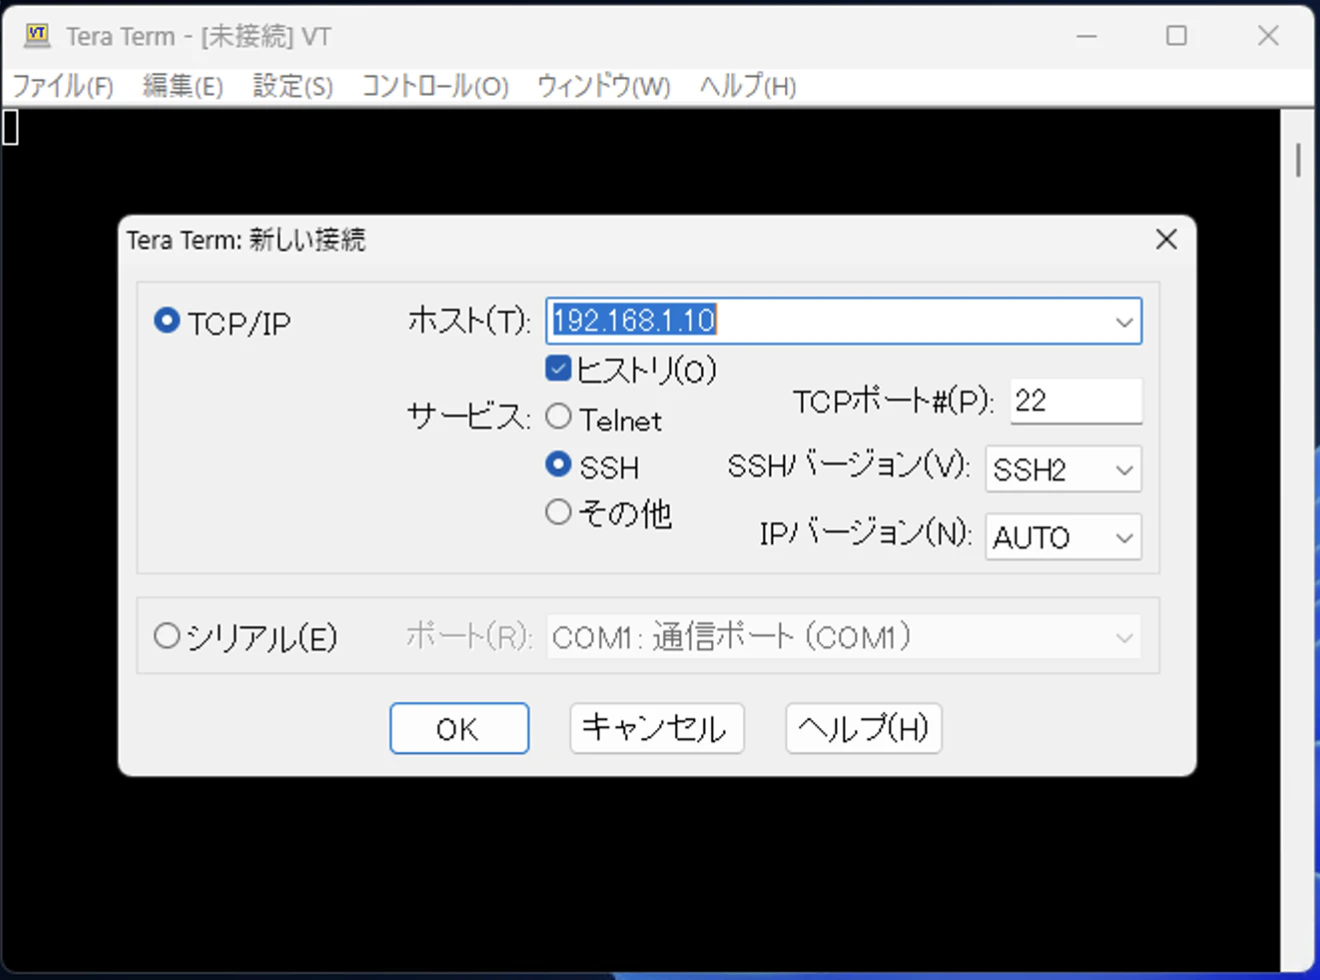
Task: Select the Telnet service option
Action: tap(558, 416)
